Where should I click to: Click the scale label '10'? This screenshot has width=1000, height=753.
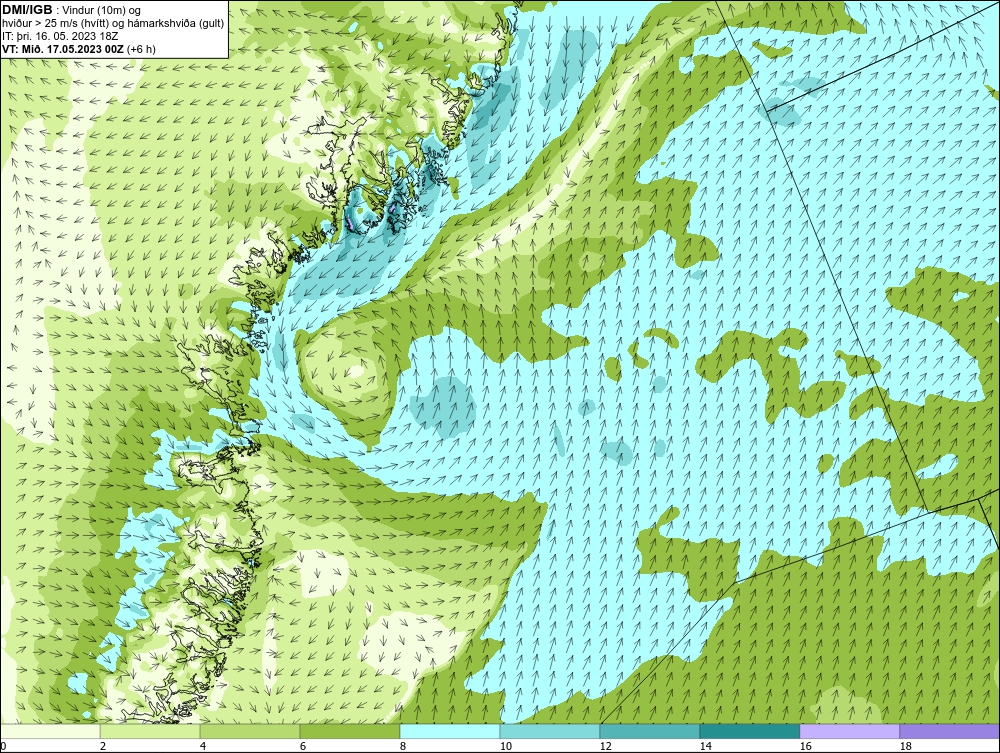click(506, 746)
